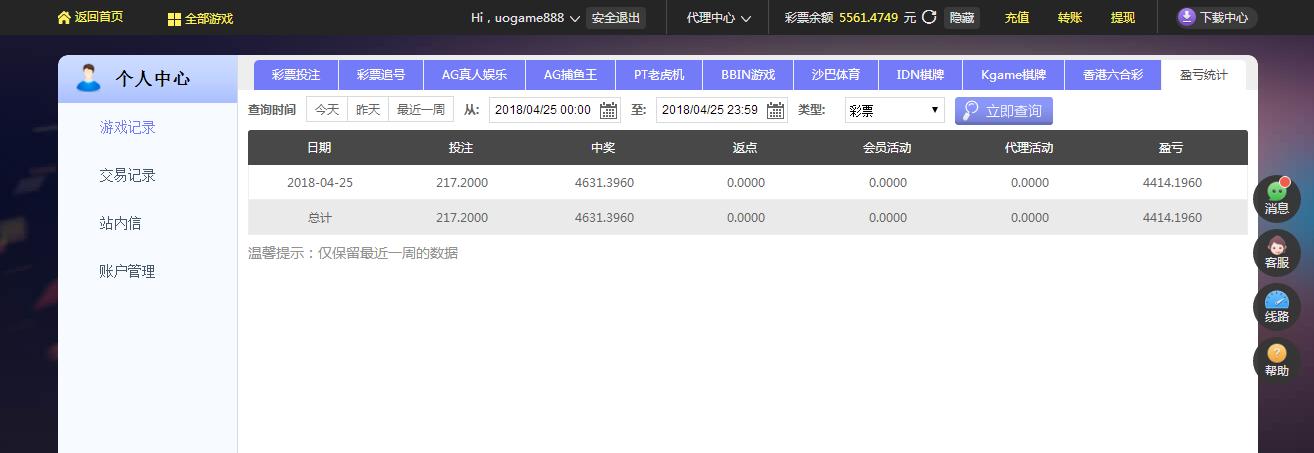
Task: Switch to 沙巴体育 tab
Action: [x=835, y=75]
